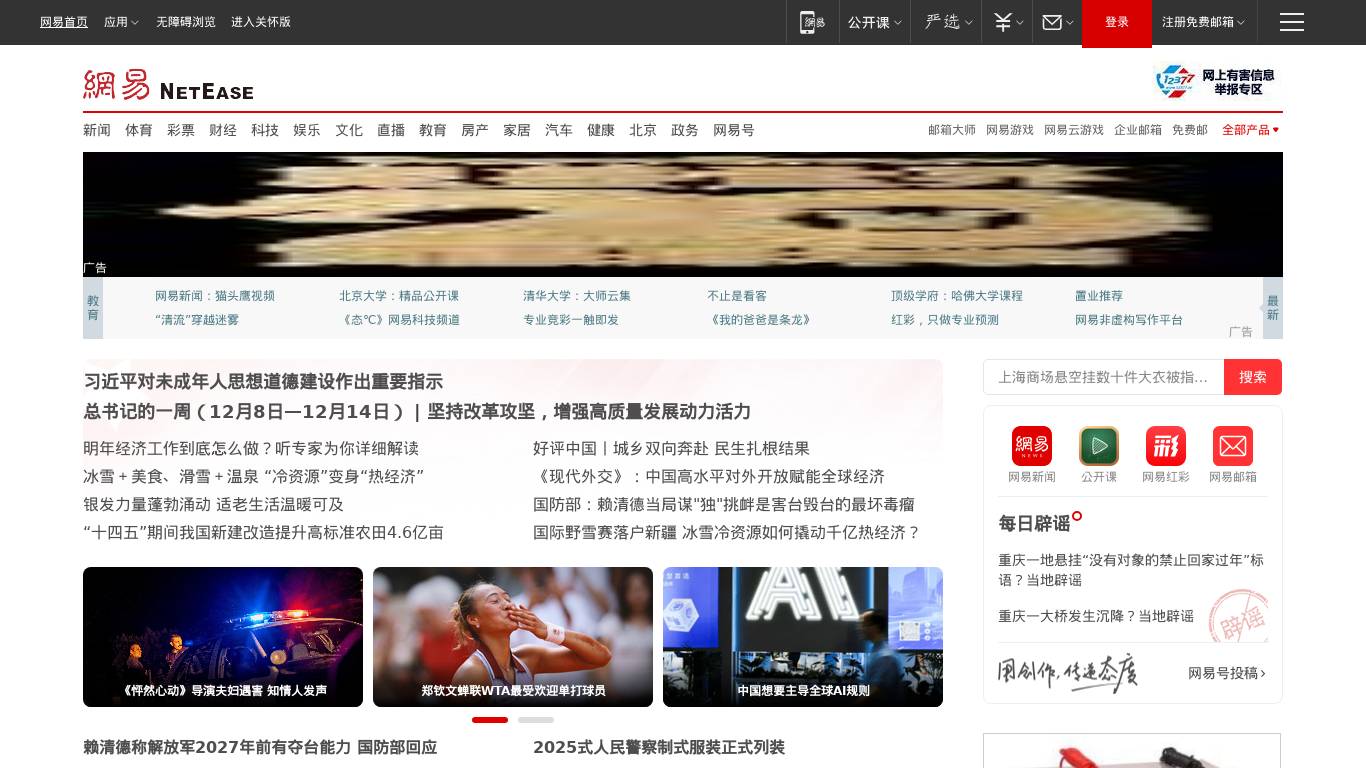The width and height of the screenshot is (1366, 768).
Task: Open the 公开课 green play icon
Action: [x=1098, y=446]
